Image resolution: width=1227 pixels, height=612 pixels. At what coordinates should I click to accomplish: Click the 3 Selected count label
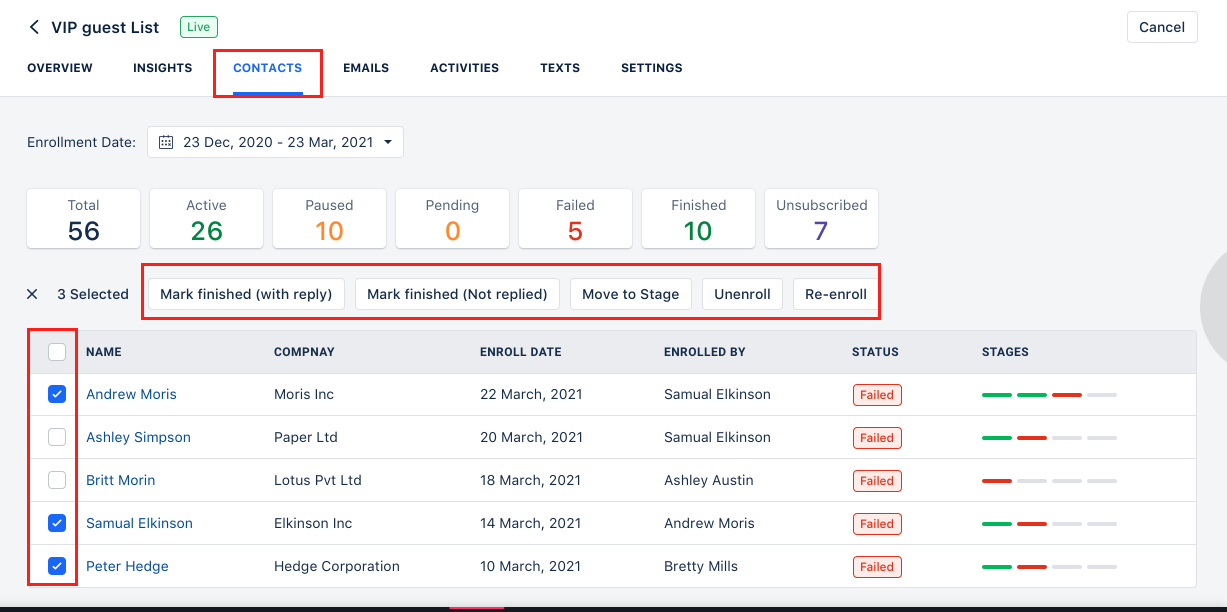(93, 294)
